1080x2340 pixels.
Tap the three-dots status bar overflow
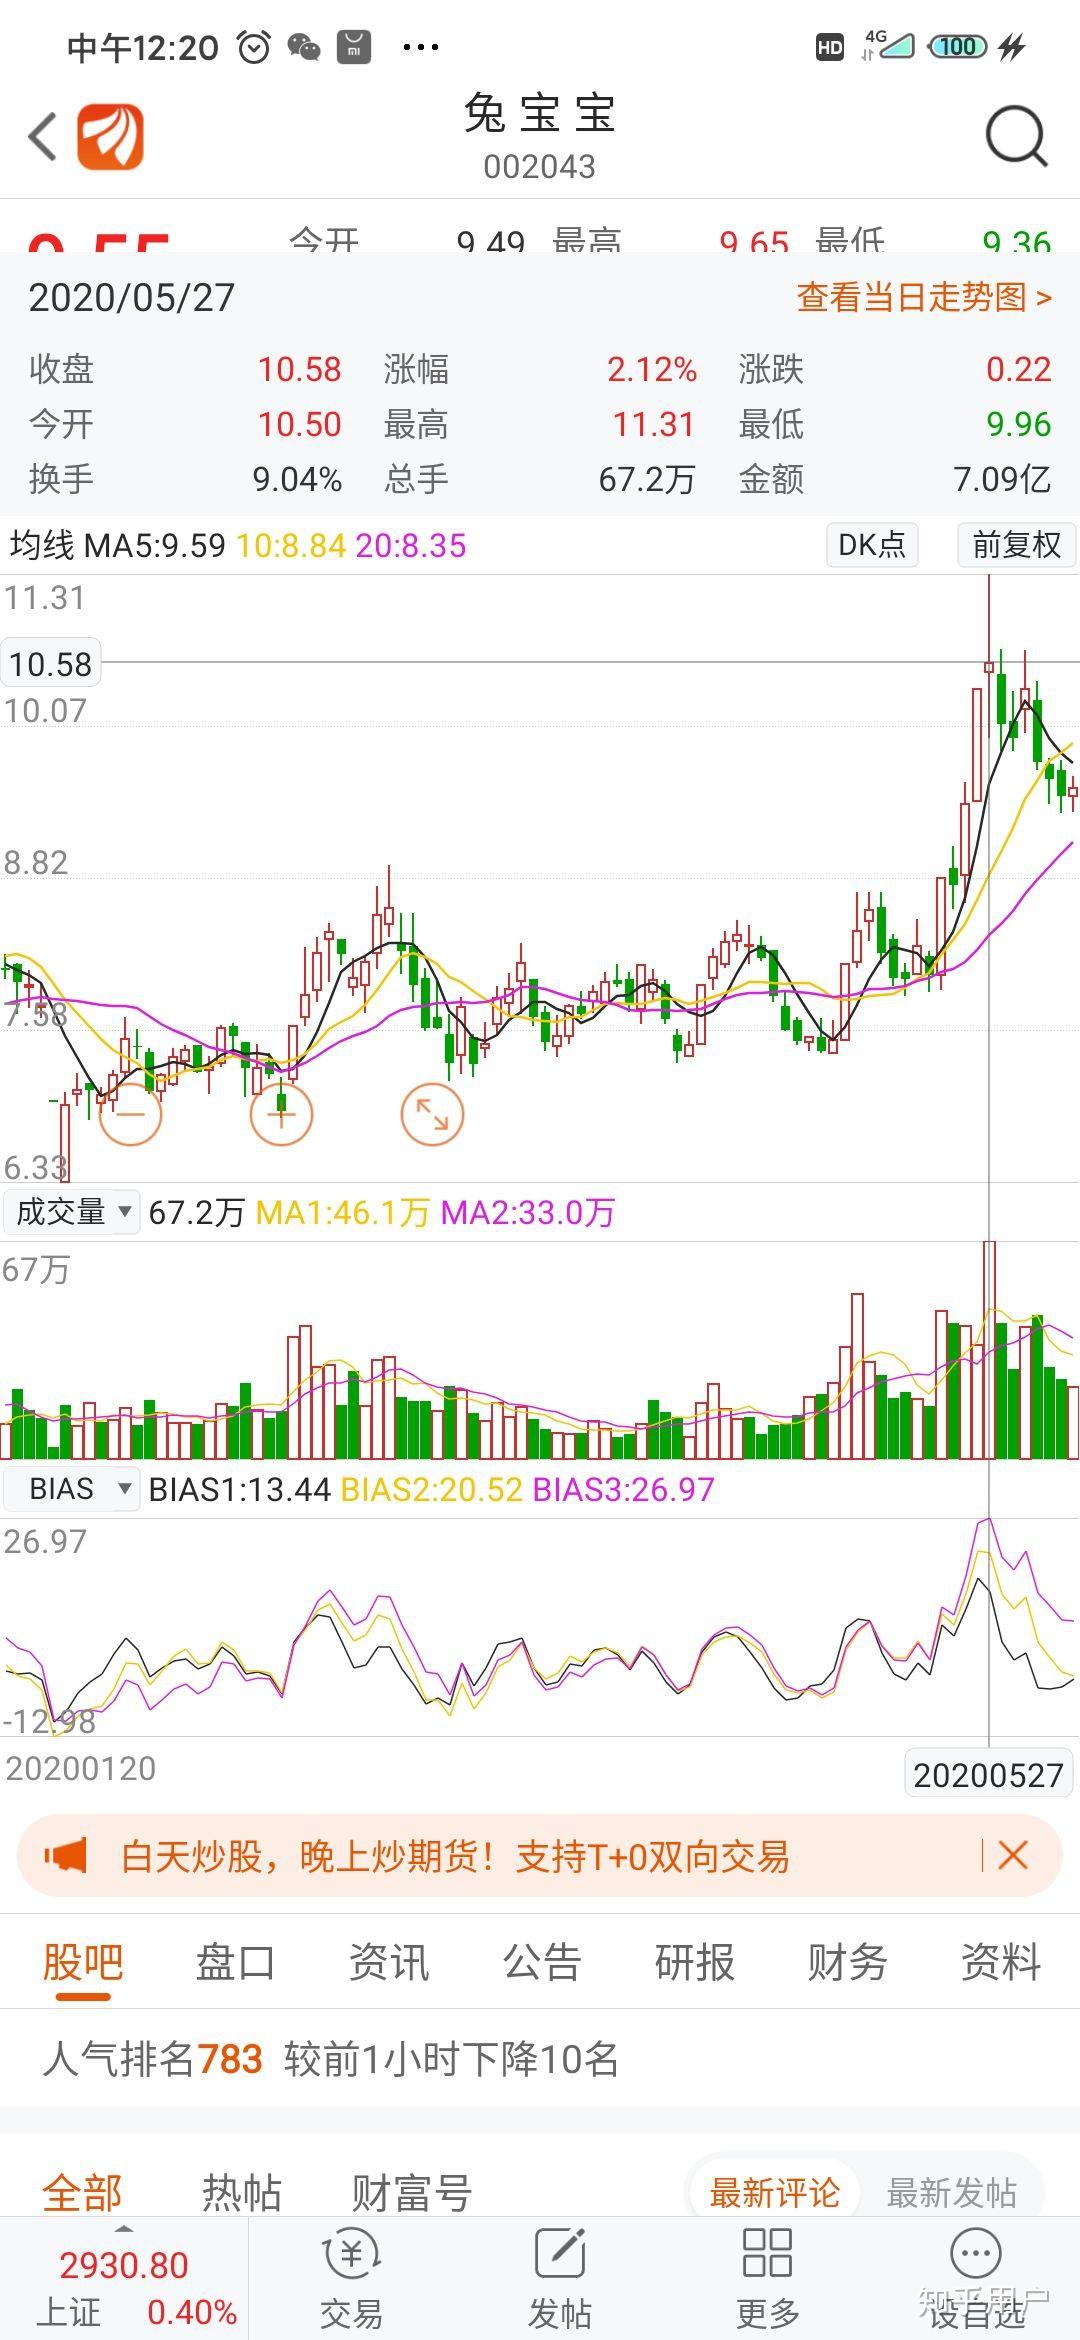point(420,46)
